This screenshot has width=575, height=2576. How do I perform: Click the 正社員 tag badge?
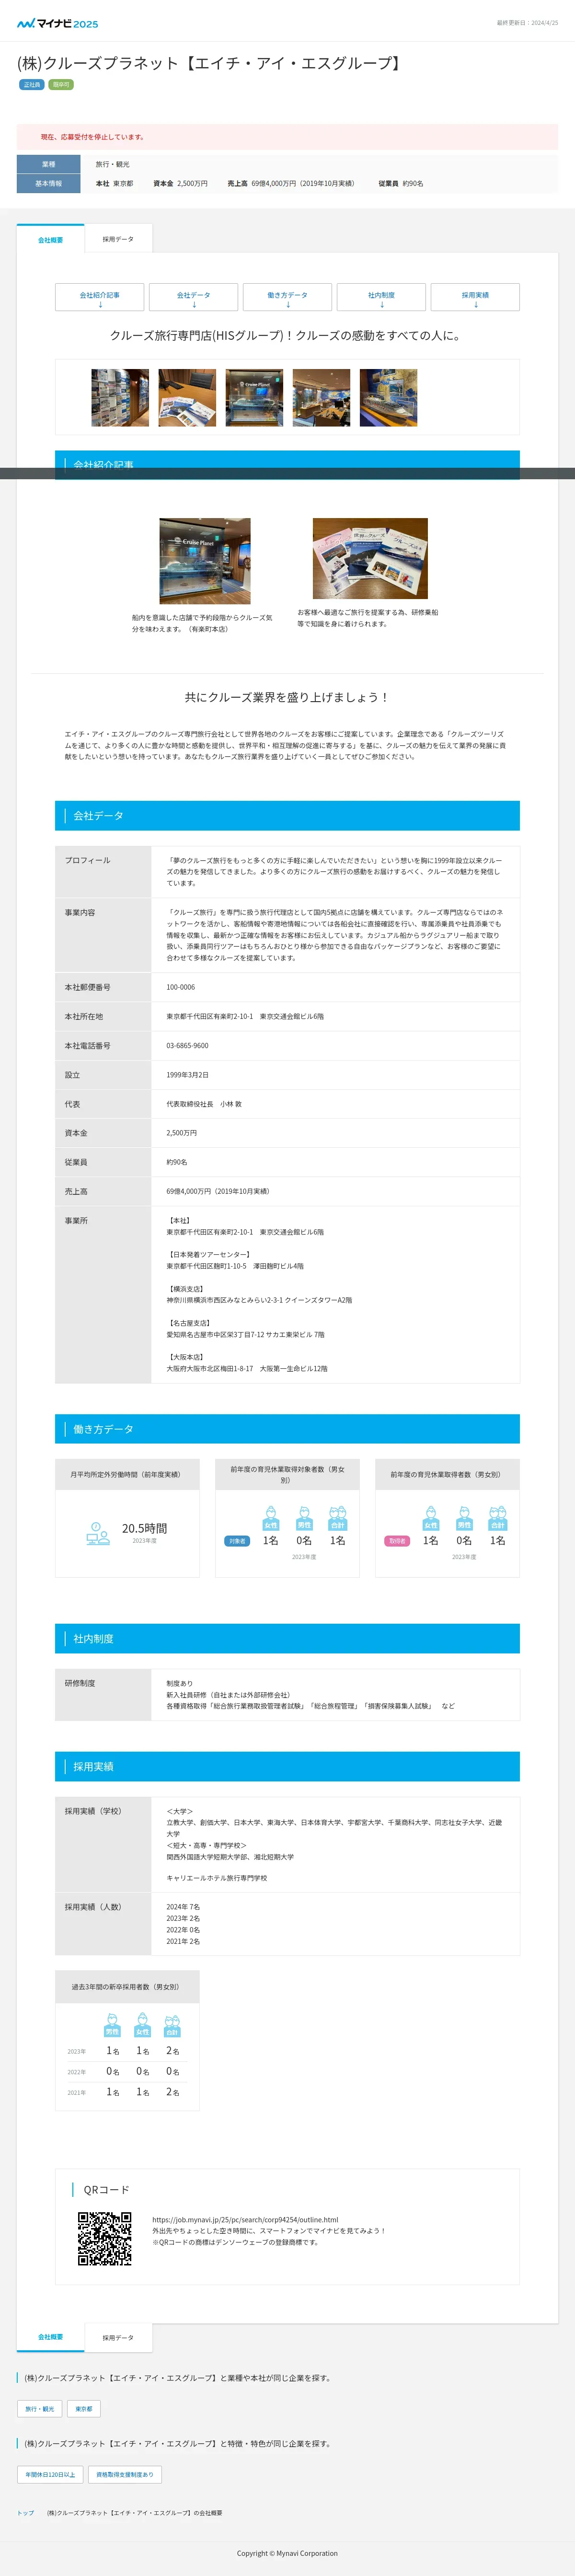tap(32, 85)
